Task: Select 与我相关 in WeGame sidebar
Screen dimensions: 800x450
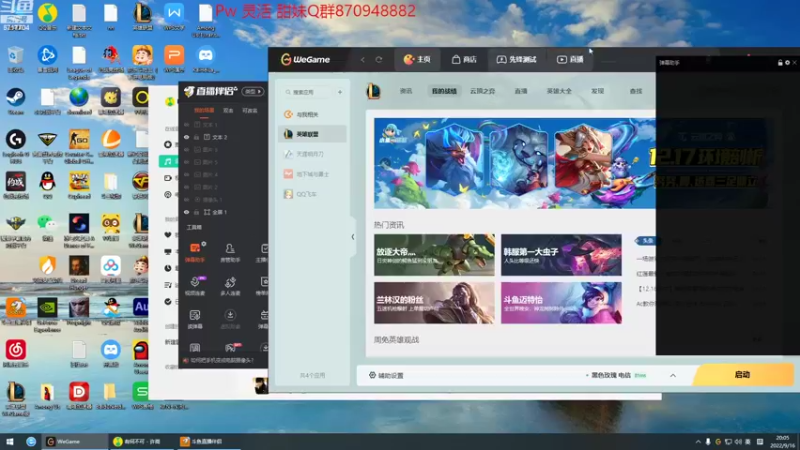Action: (x=312, y=114)
